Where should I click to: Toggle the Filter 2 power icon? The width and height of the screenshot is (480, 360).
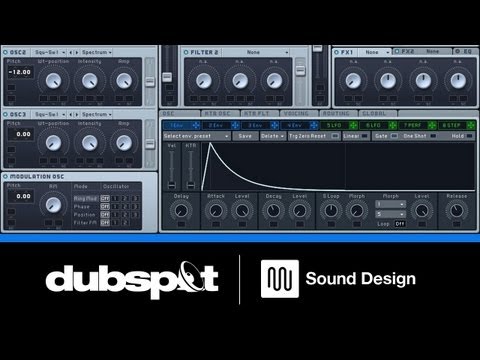click(186, 52)
